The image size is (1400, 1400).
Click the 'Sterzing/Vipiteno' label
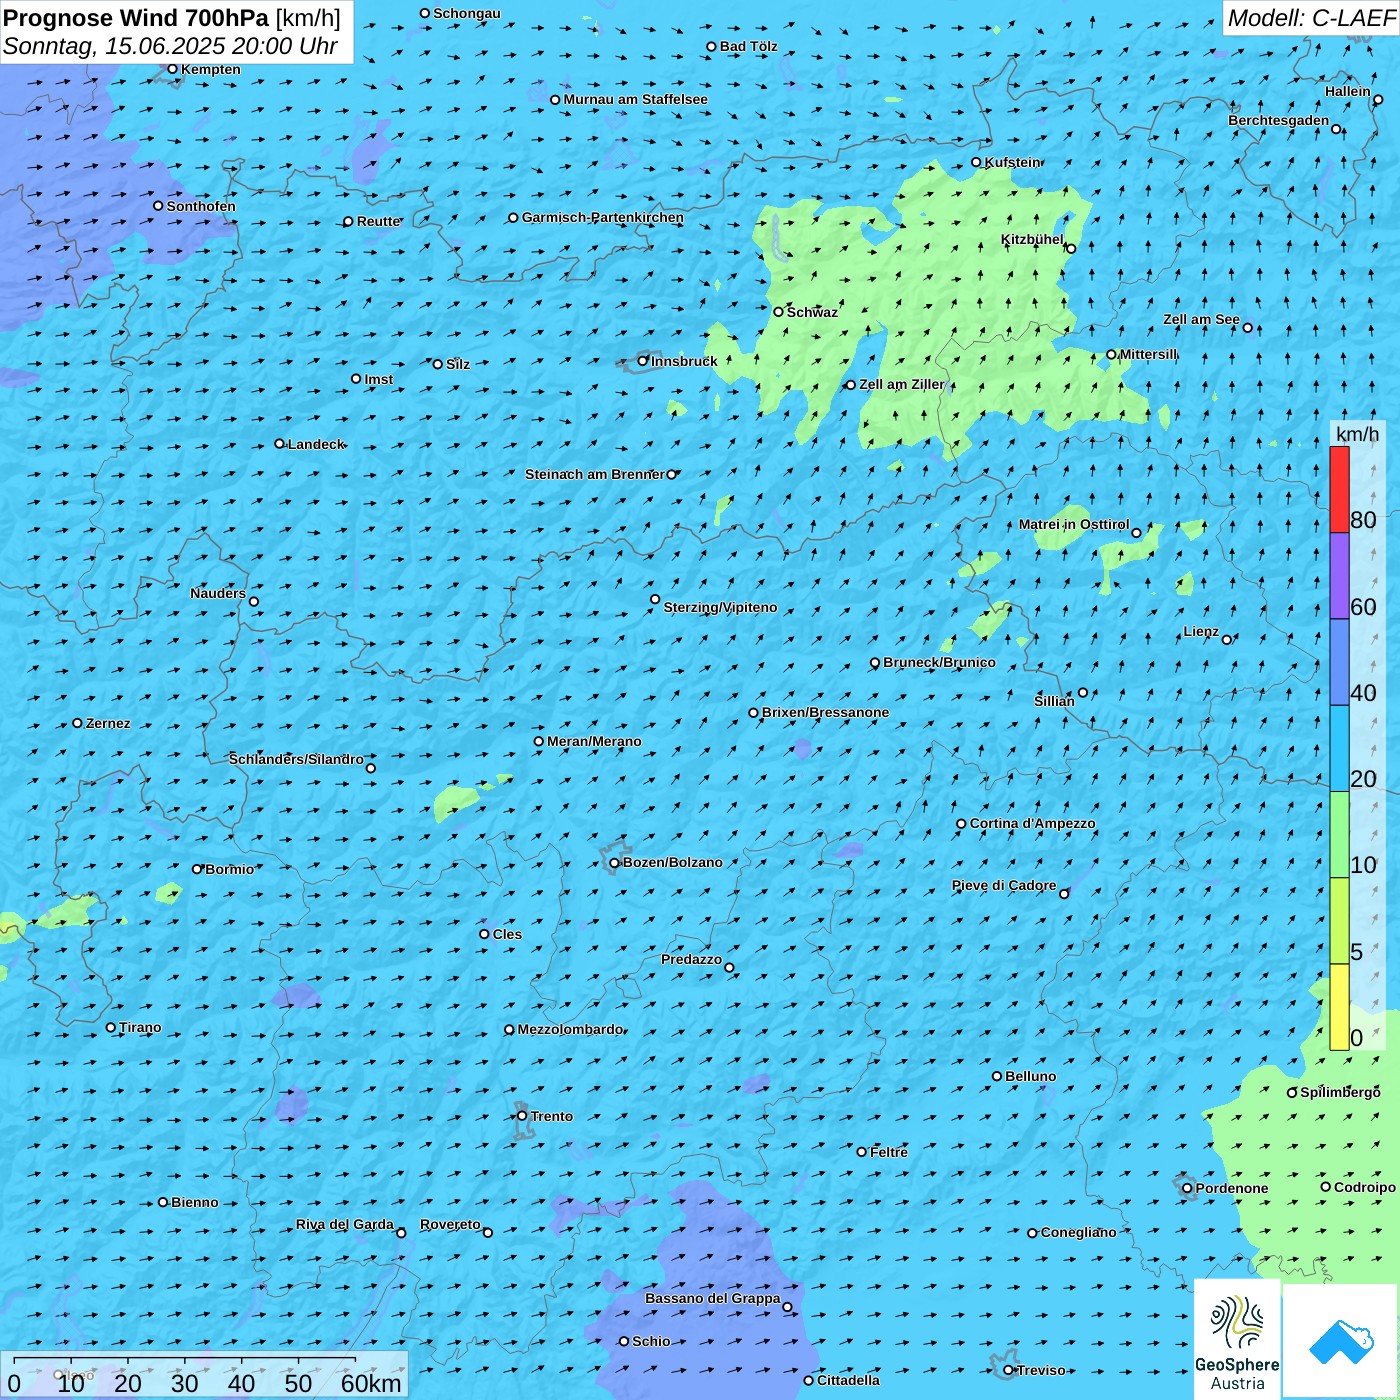click(x=720, y=607)
